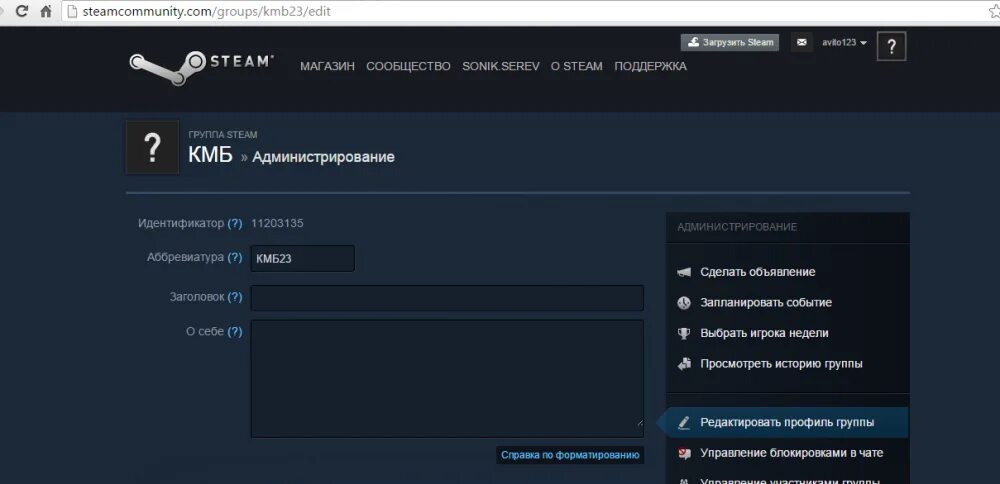
Task: Go to browser home page icon
Action: point(45,11)
